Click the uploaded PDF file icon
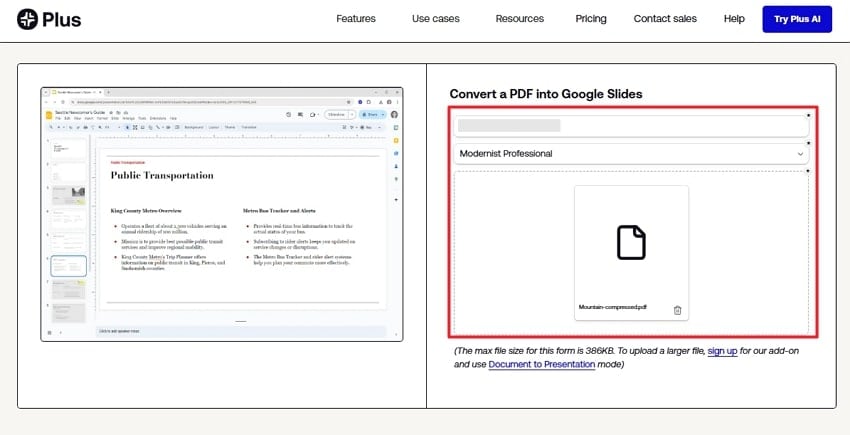Image resolution: width=850 pixels, height=435 pixels. (x=631, y=242)
